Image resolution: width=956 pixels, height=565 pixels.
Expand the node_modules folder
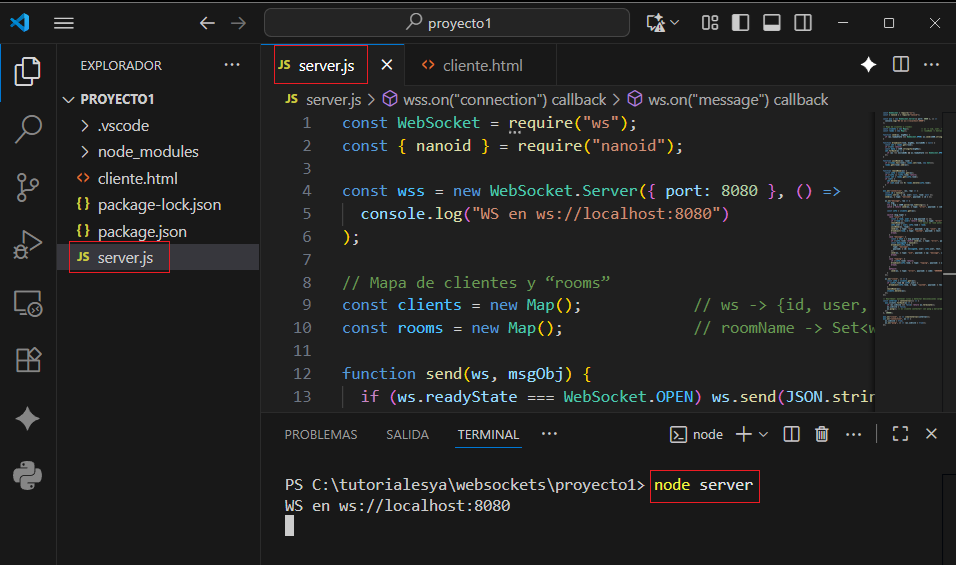coord(147,152)
